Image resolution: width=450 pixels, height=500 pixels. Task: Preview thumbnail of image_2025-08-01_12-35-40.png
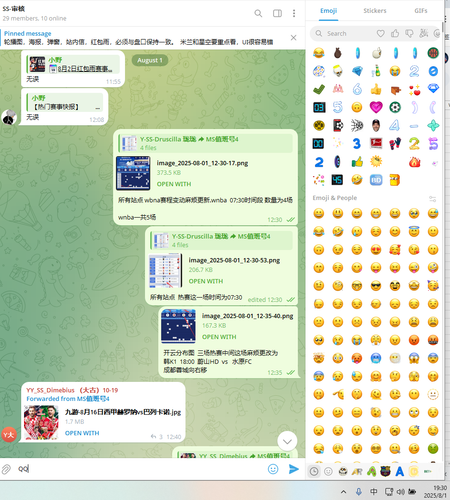(178, 326)
